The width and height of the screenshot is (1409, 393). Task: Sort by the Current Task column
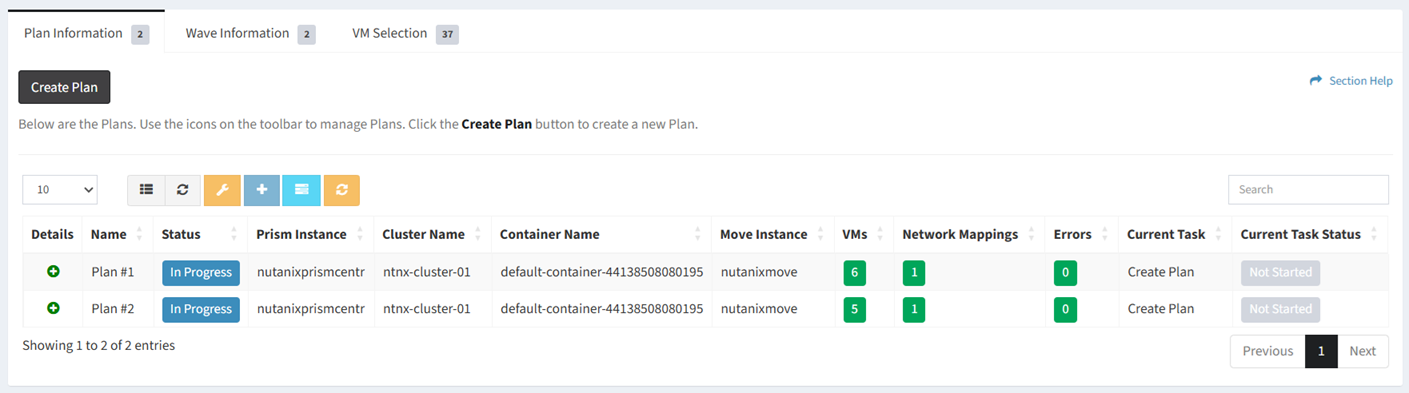[1175, 234]
